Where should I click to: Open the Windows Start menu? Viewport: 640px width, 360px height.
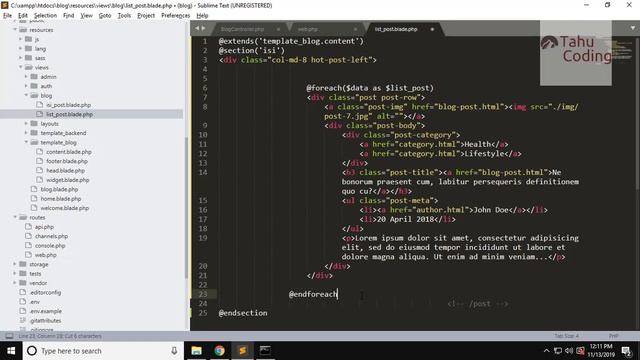[x=11, y=351]
